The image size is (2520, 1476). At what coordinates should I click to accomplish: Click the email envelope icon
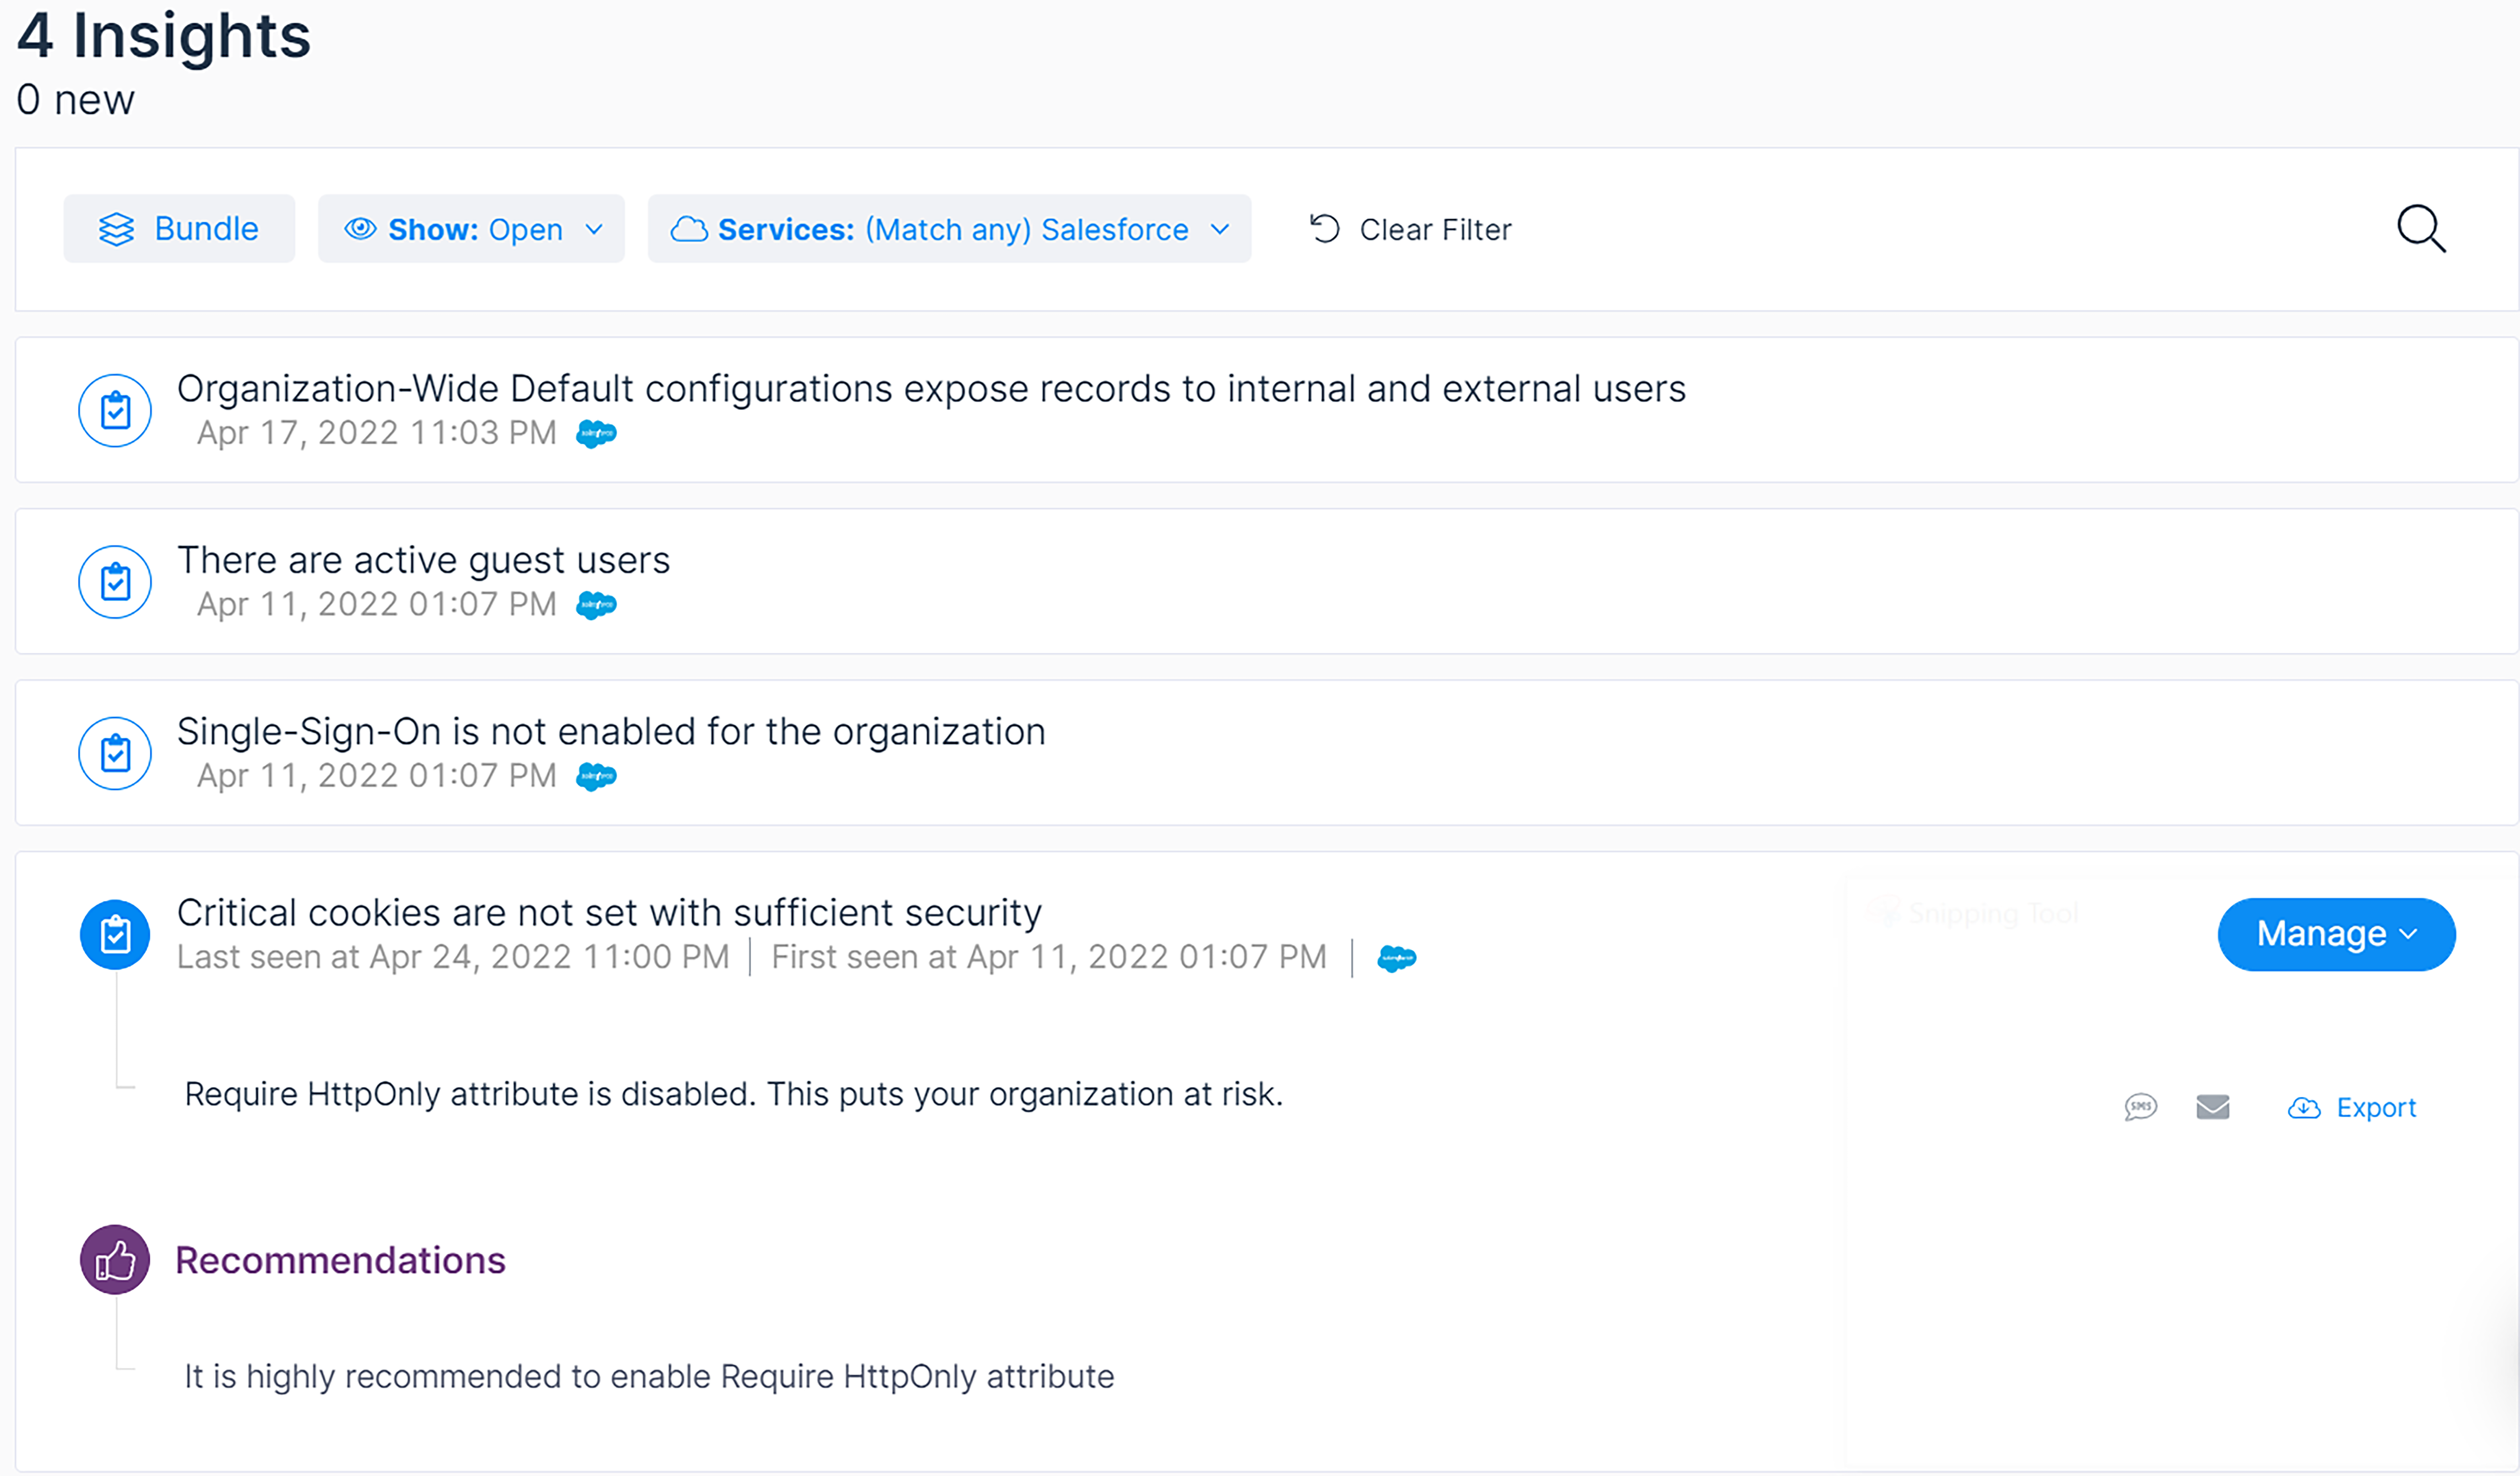coord(2213,1107)
